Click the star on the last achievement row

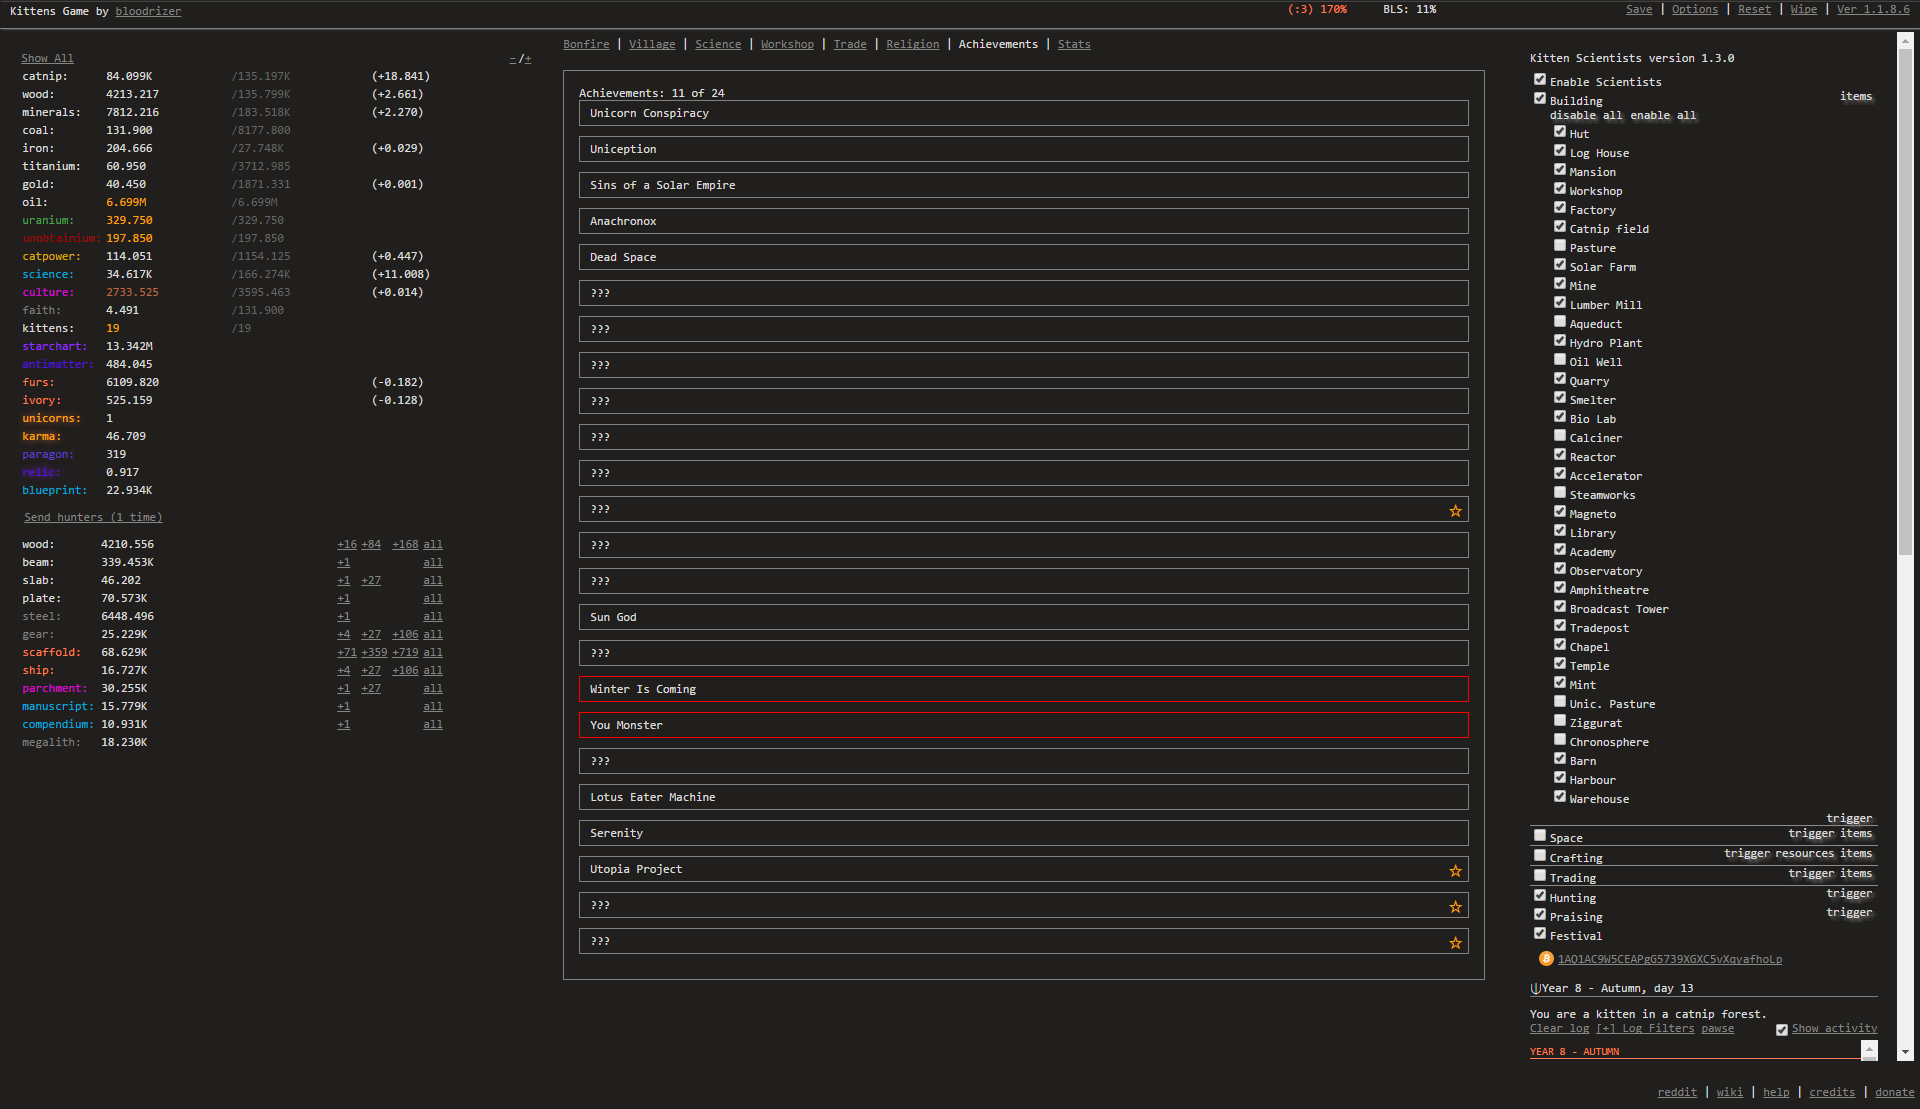[1455, 943]
